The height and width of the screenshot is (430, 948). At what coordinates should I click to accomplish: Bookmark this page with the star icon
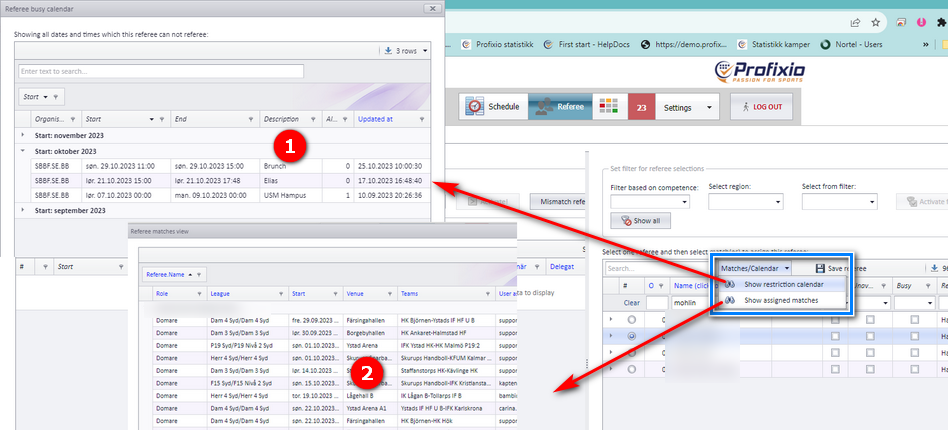pyautogui.click(x=875, y=23)
